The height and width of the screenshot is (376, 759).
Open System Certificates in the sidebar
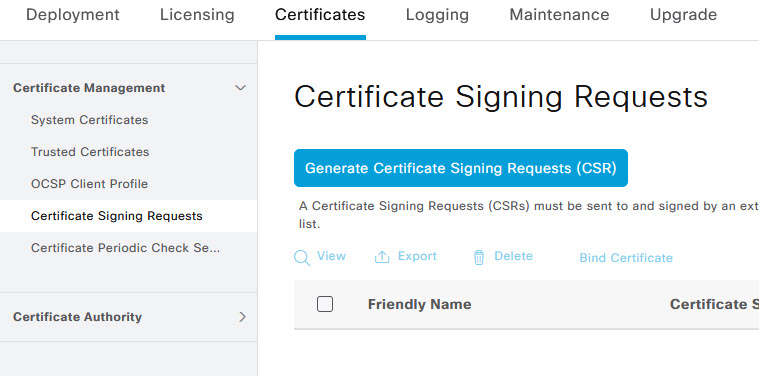click(x=90, y=120)
